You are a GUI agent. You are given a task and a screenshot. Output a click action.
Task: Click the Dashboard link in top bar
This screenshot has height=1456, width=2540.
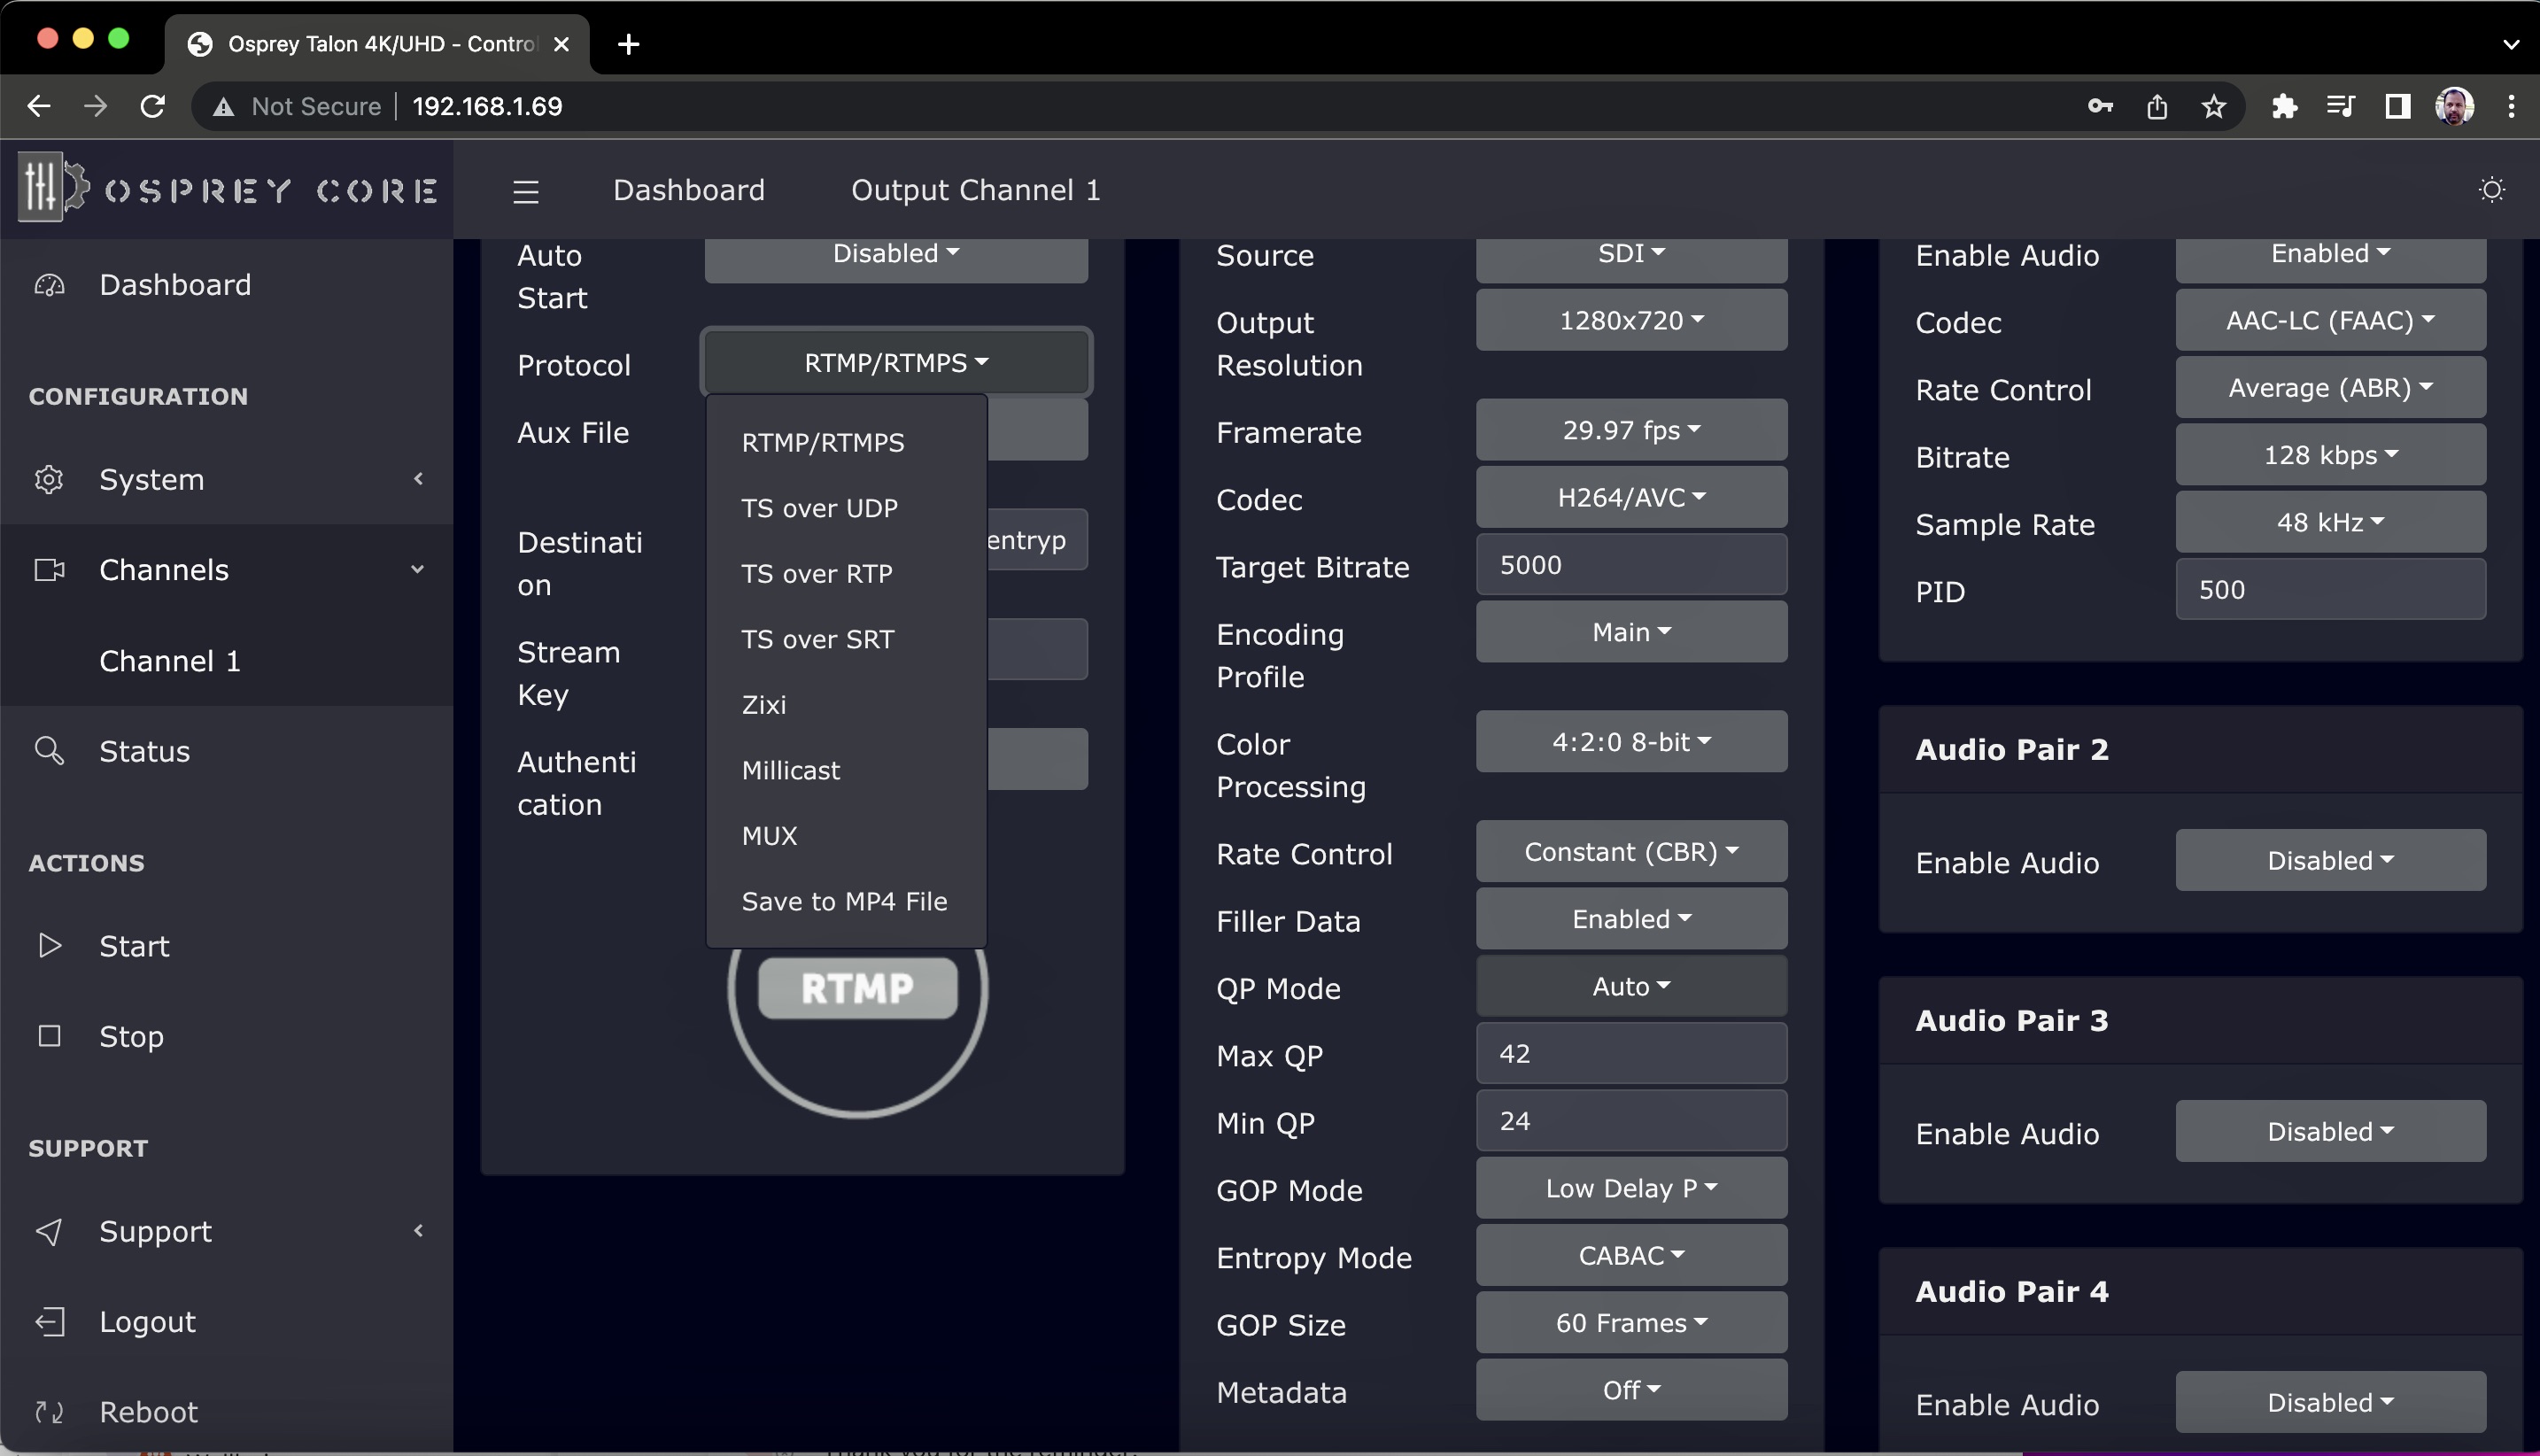(688, 190)
